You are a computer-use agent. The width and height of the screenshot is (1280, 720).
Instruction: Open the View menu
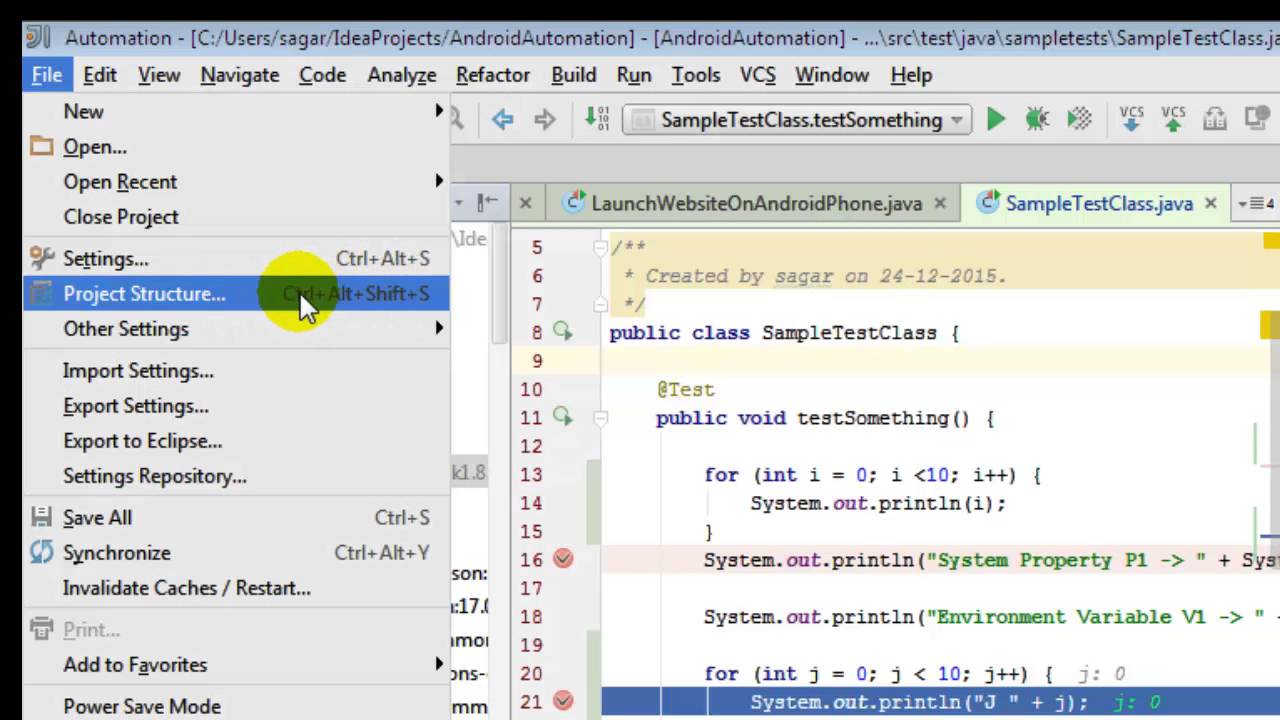(159, 75)
